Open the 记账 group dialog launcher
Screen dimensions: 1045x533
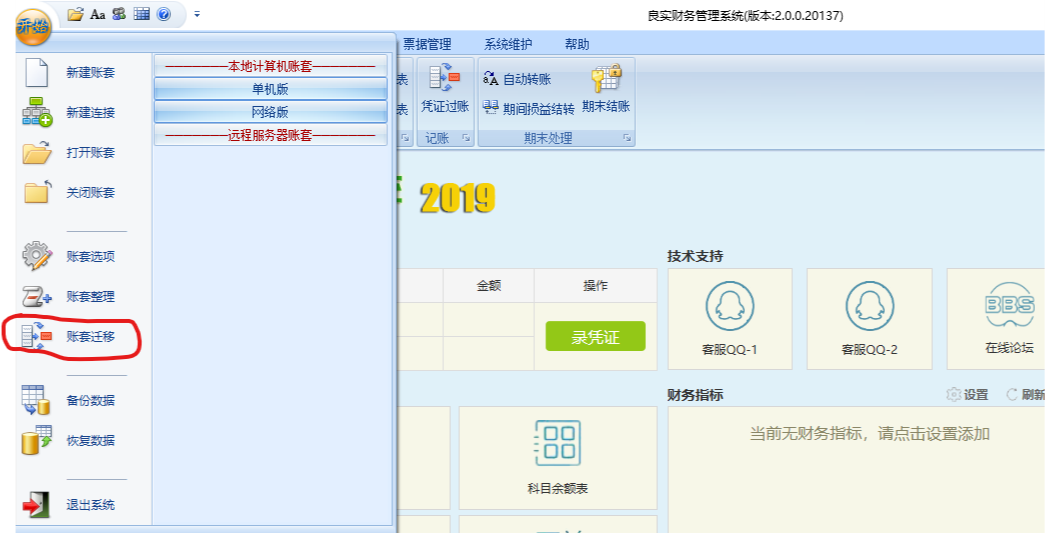point(466,138)
